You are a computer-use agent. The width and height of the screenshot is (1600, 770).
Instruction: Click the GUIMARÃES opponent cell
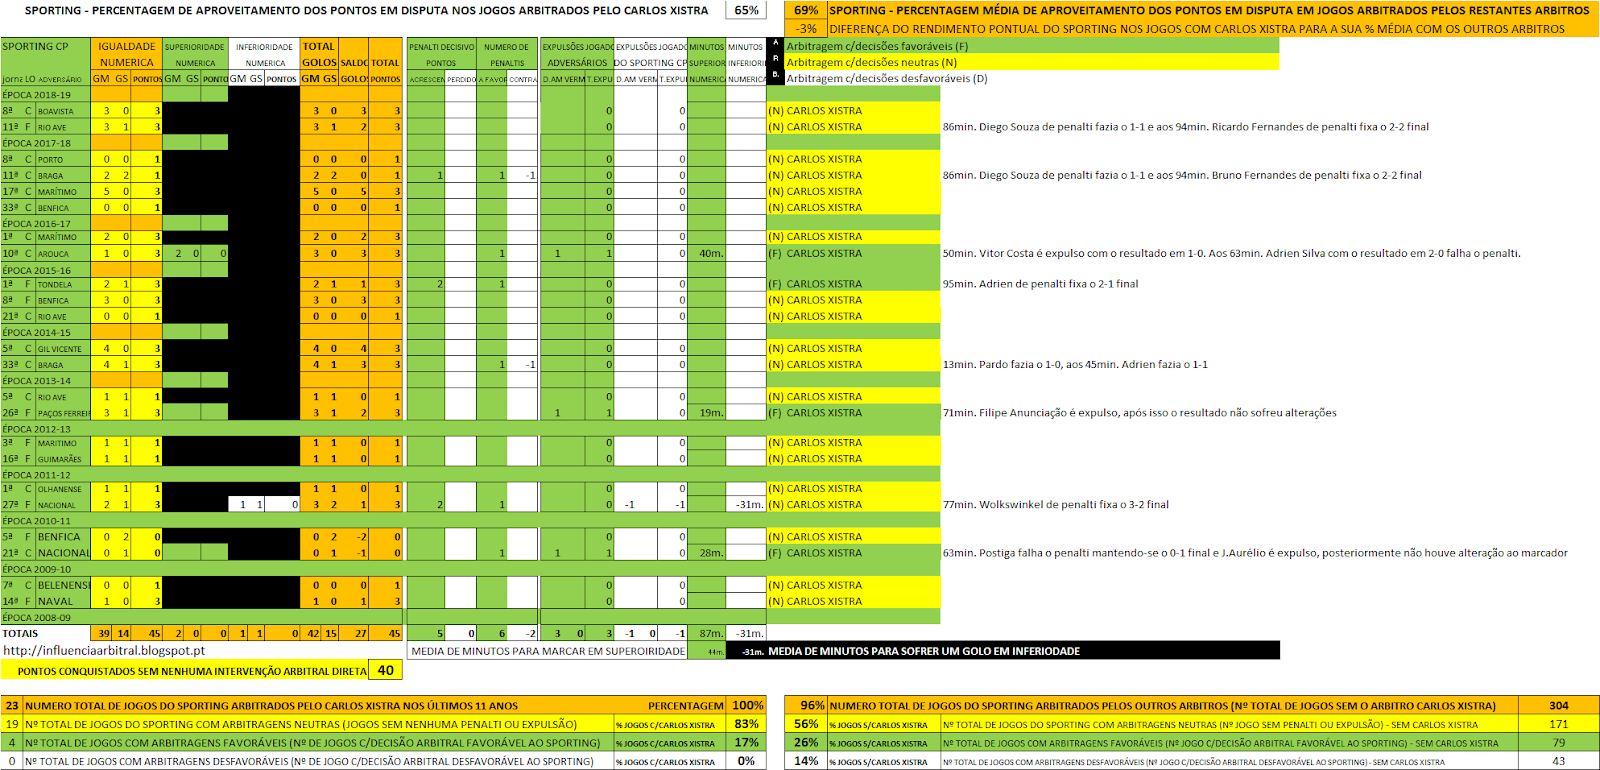click(x=63, y=459)
